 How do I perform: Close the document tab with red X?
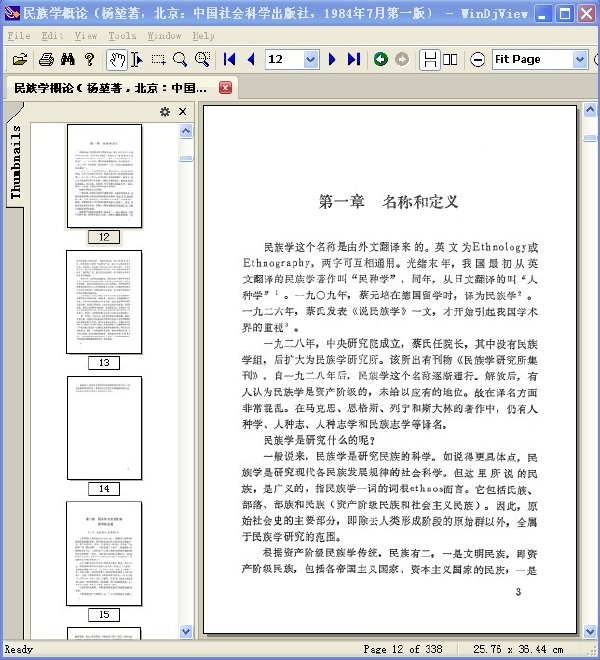point(225,88)
